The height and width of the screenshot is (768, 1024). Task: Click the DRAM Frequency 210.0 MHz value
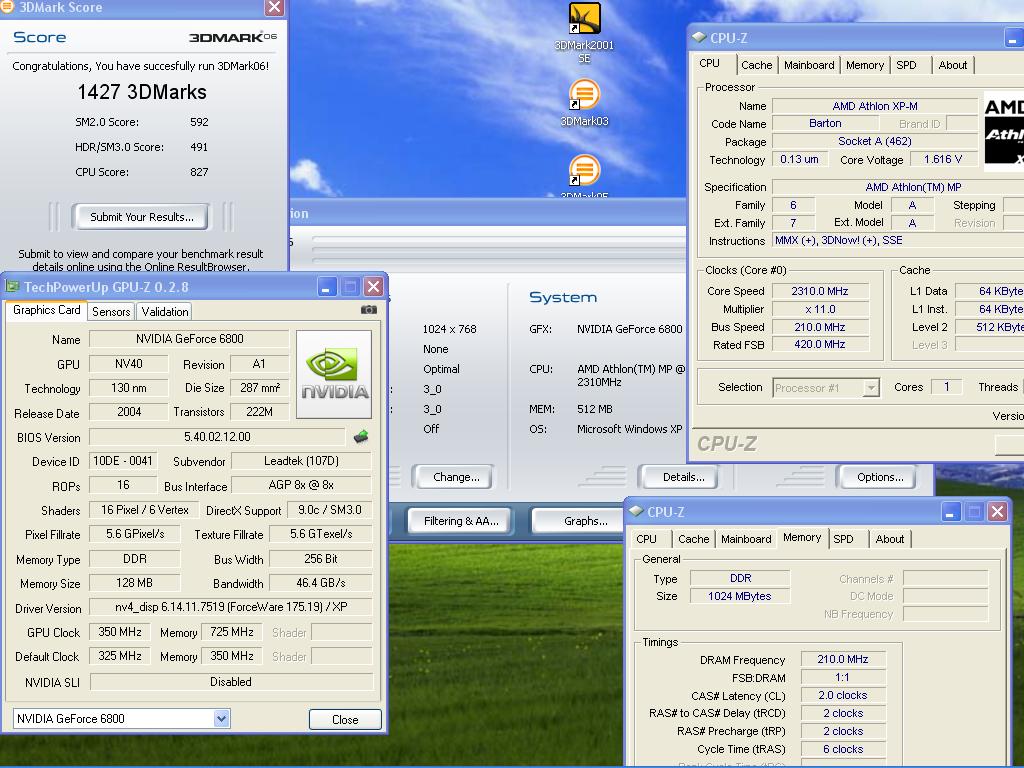click(842, 659)
